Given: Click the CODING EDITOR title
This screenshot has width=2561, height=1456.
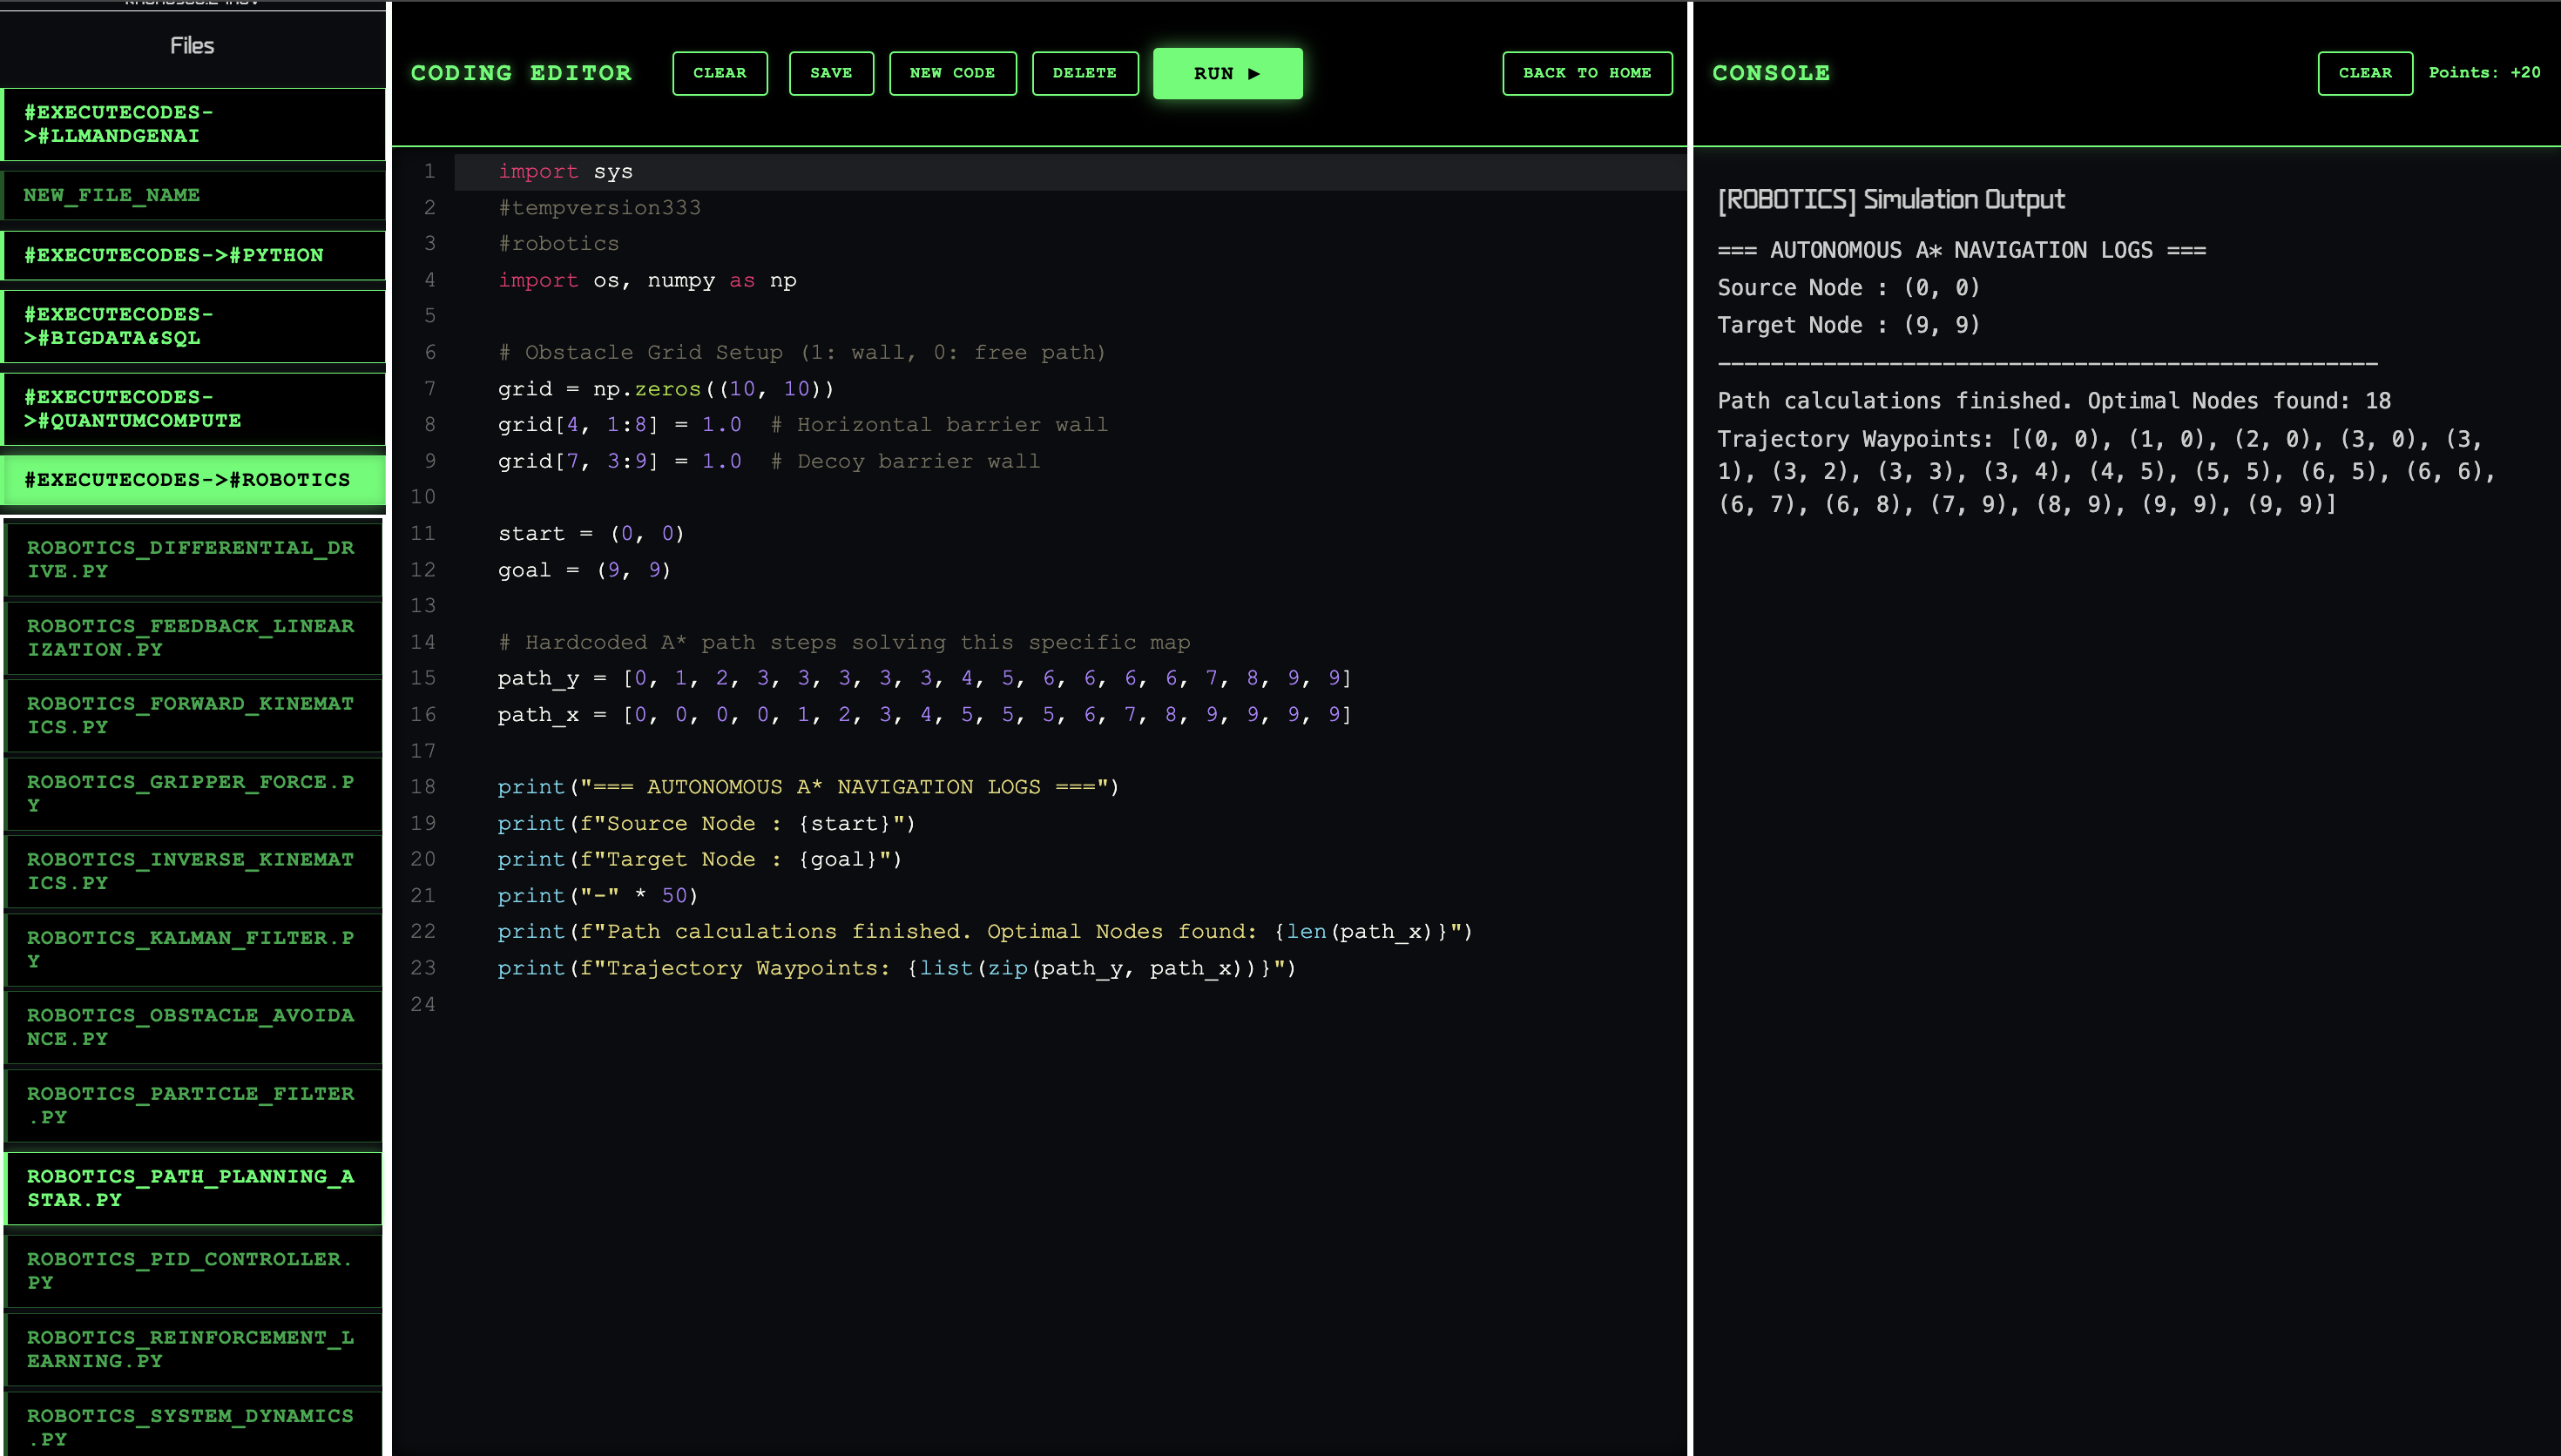Looking at the screenshot, I should click(521, 73).
